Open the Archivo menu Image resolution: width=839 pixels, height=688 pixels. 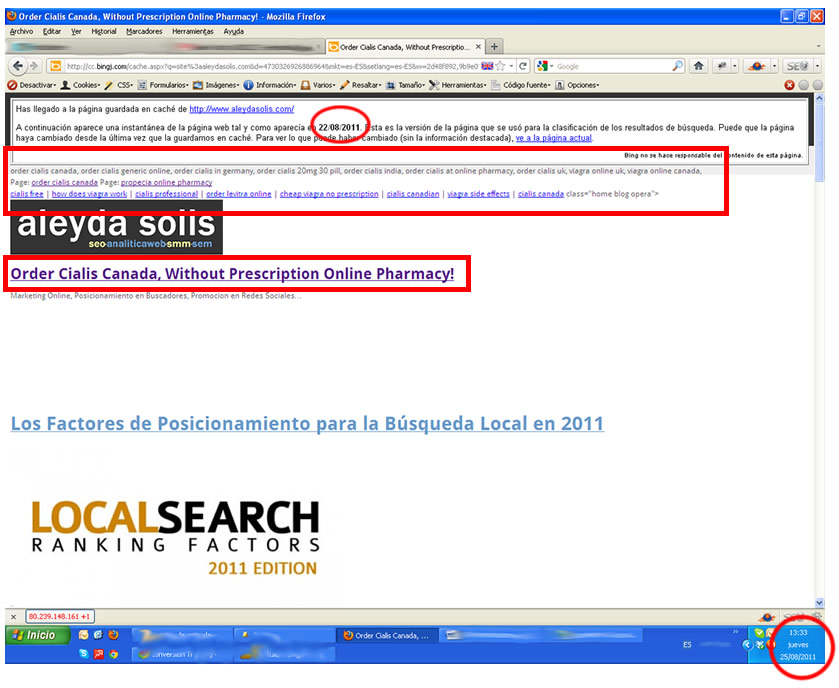21,32
